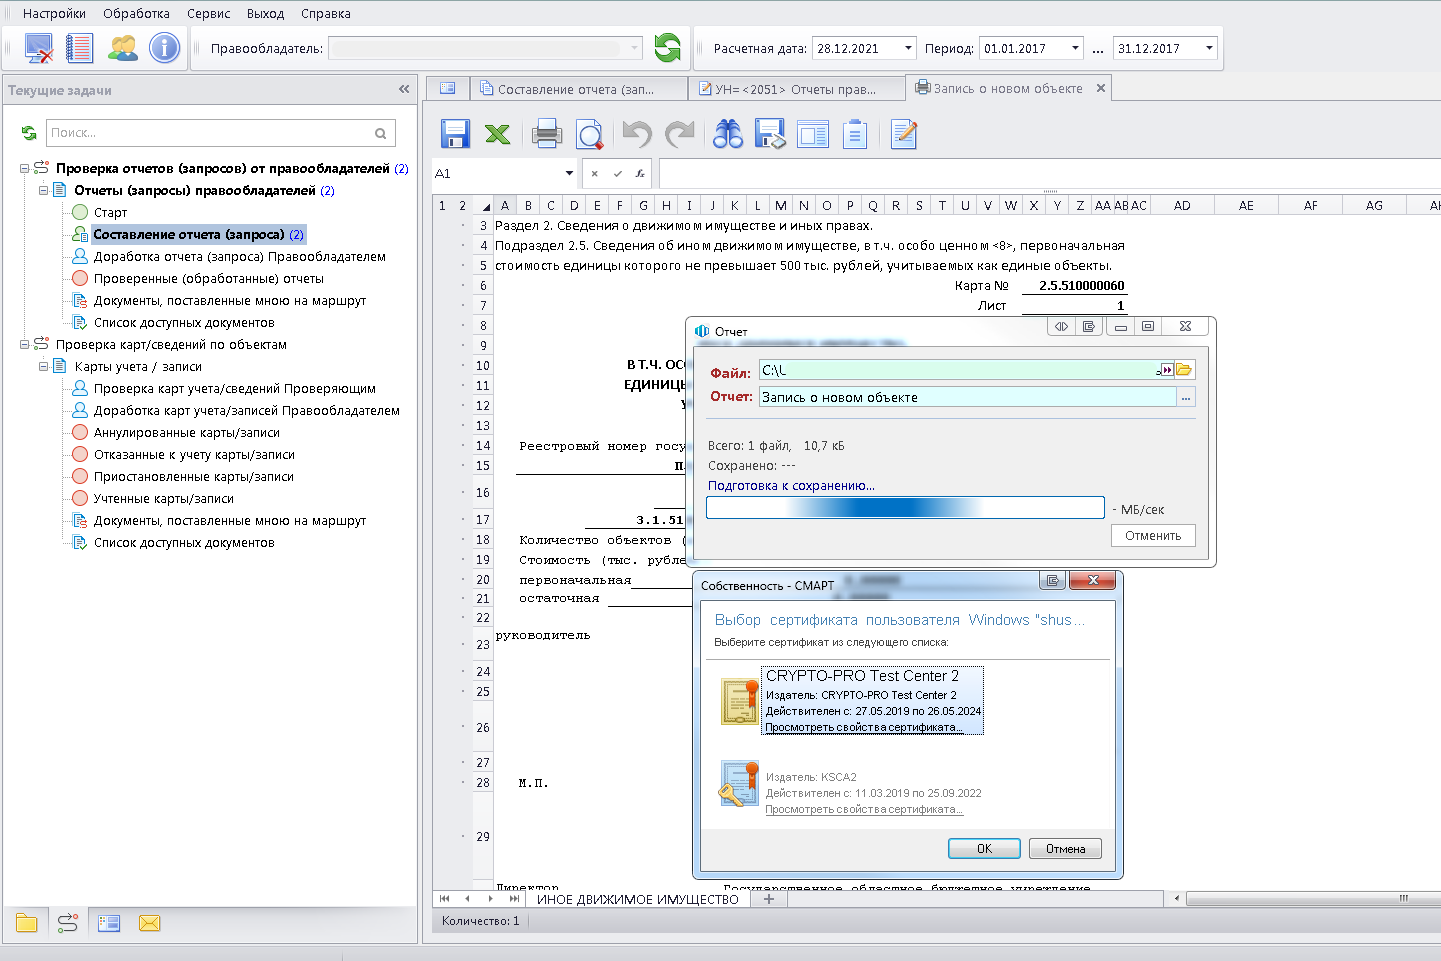Save the sheet with floppy disk icon
Screen dimensions: 1441x961
click(455, 134)
